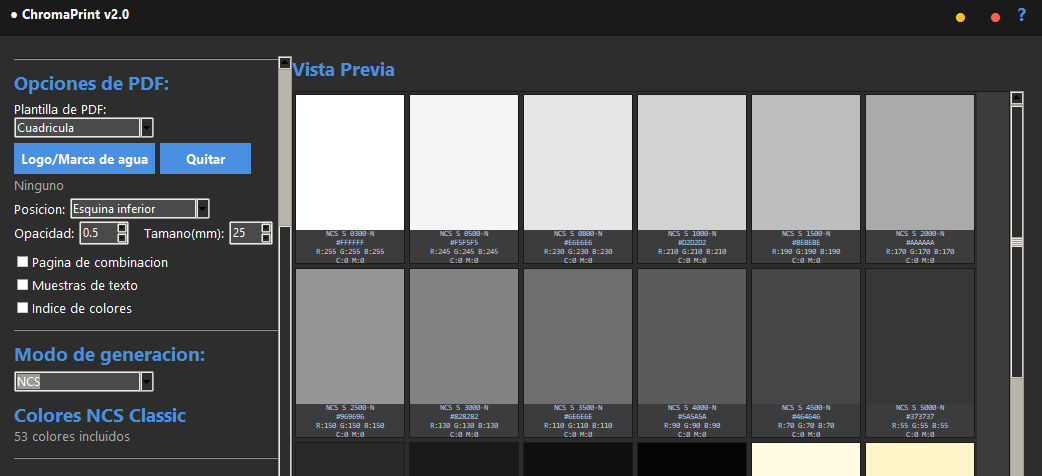Click the Tamano(mm) input field
This screenshot has height=476, width=1042.
(245, 233)
